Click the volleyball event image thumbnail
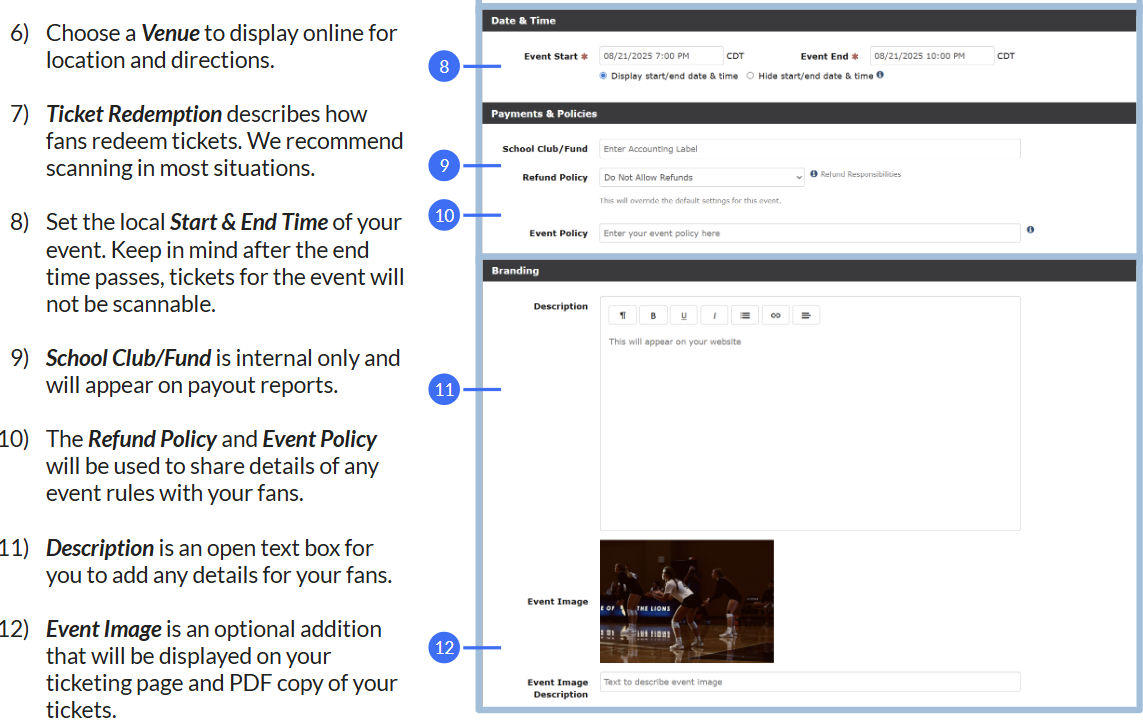This screenshot has width=1143, height=726. pos(686,601)
